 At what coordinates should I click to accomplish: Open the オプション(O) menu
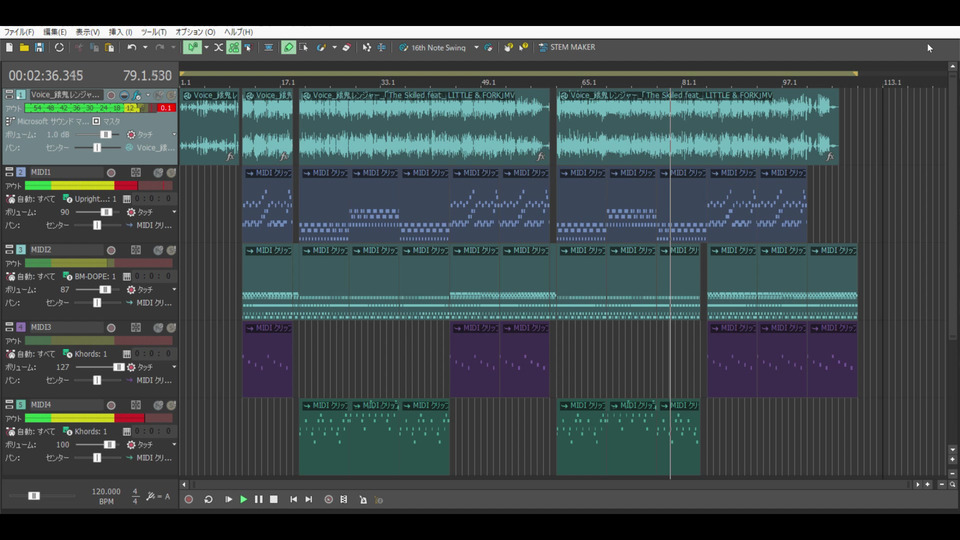tap(195, 32)
